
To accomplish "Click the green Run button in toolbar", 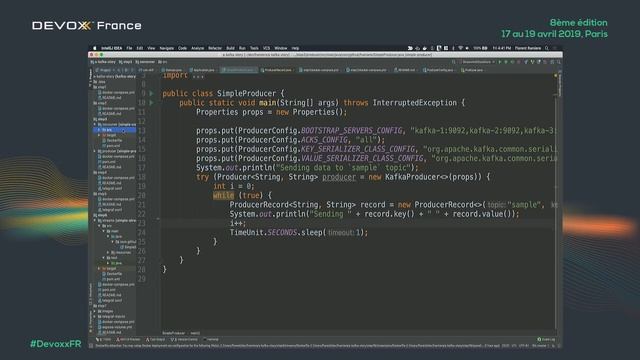I will 500,62.
